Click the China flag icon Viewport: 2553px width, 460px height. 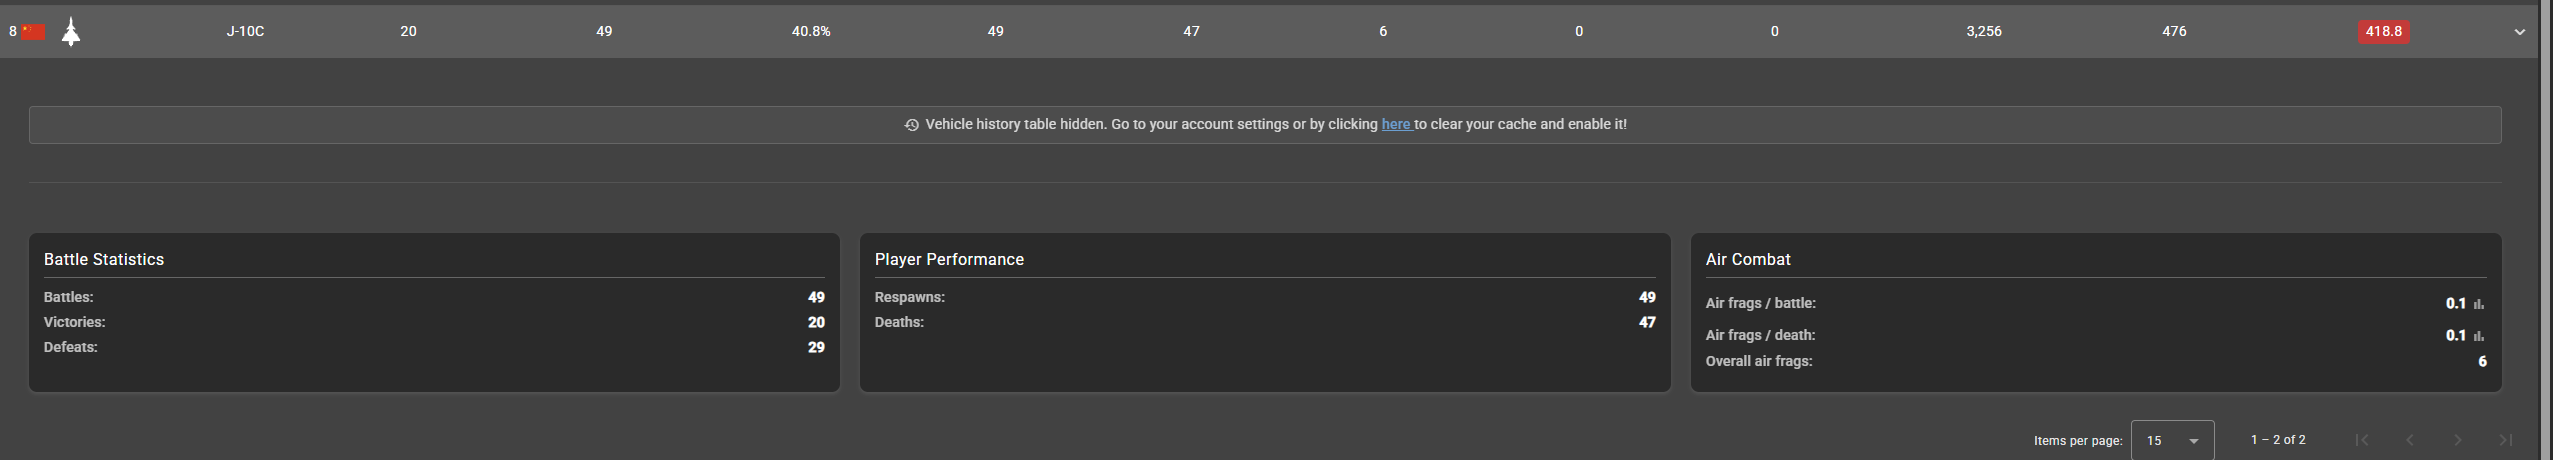pos(34,32)
